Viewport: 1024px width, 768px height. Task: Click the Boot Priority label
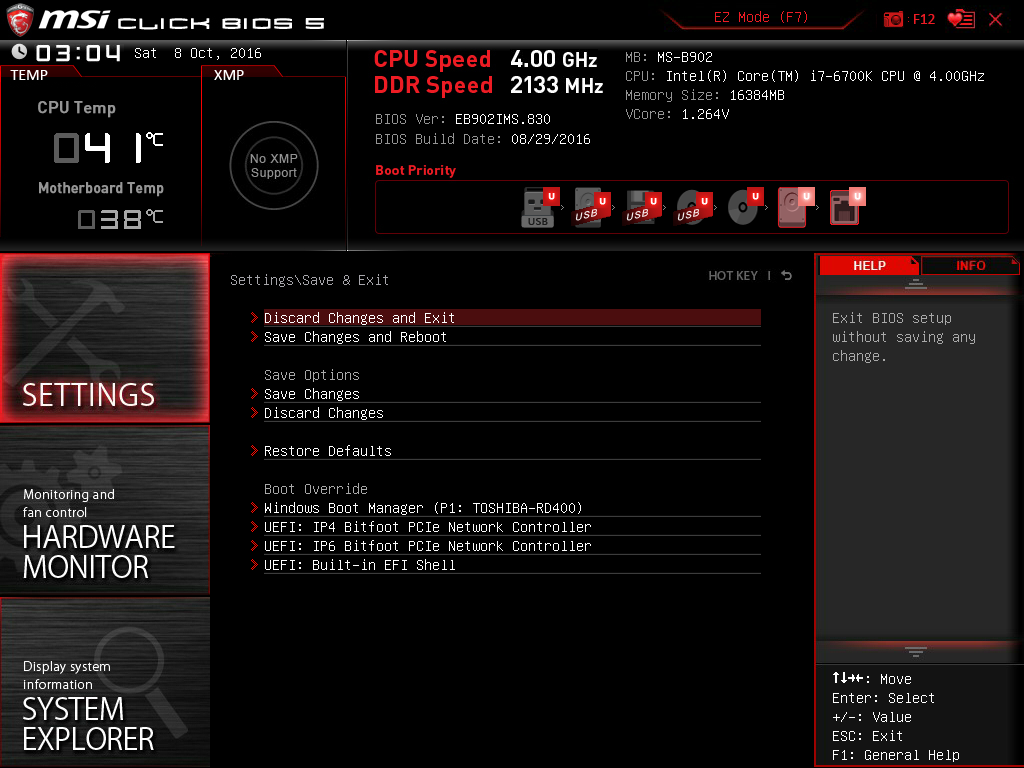[415, 170]
